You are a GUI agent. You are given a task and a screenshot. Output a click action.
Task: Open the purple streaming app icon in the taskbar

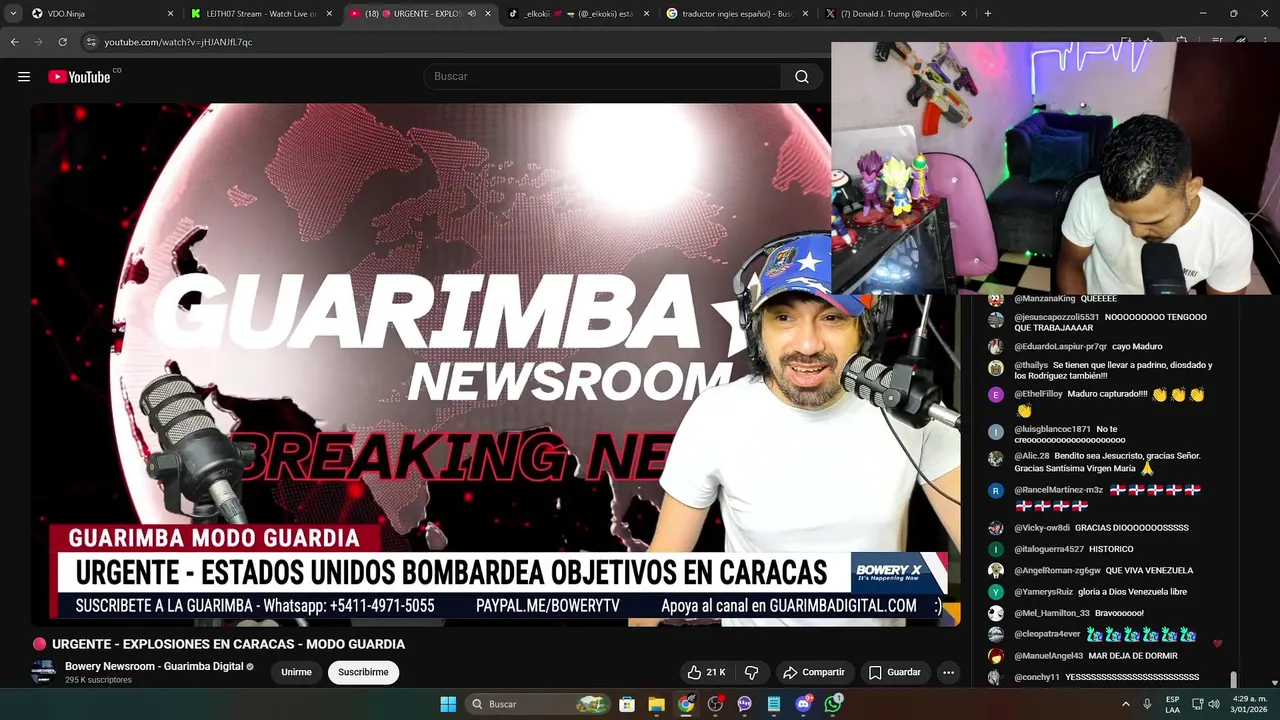[744, 704]
